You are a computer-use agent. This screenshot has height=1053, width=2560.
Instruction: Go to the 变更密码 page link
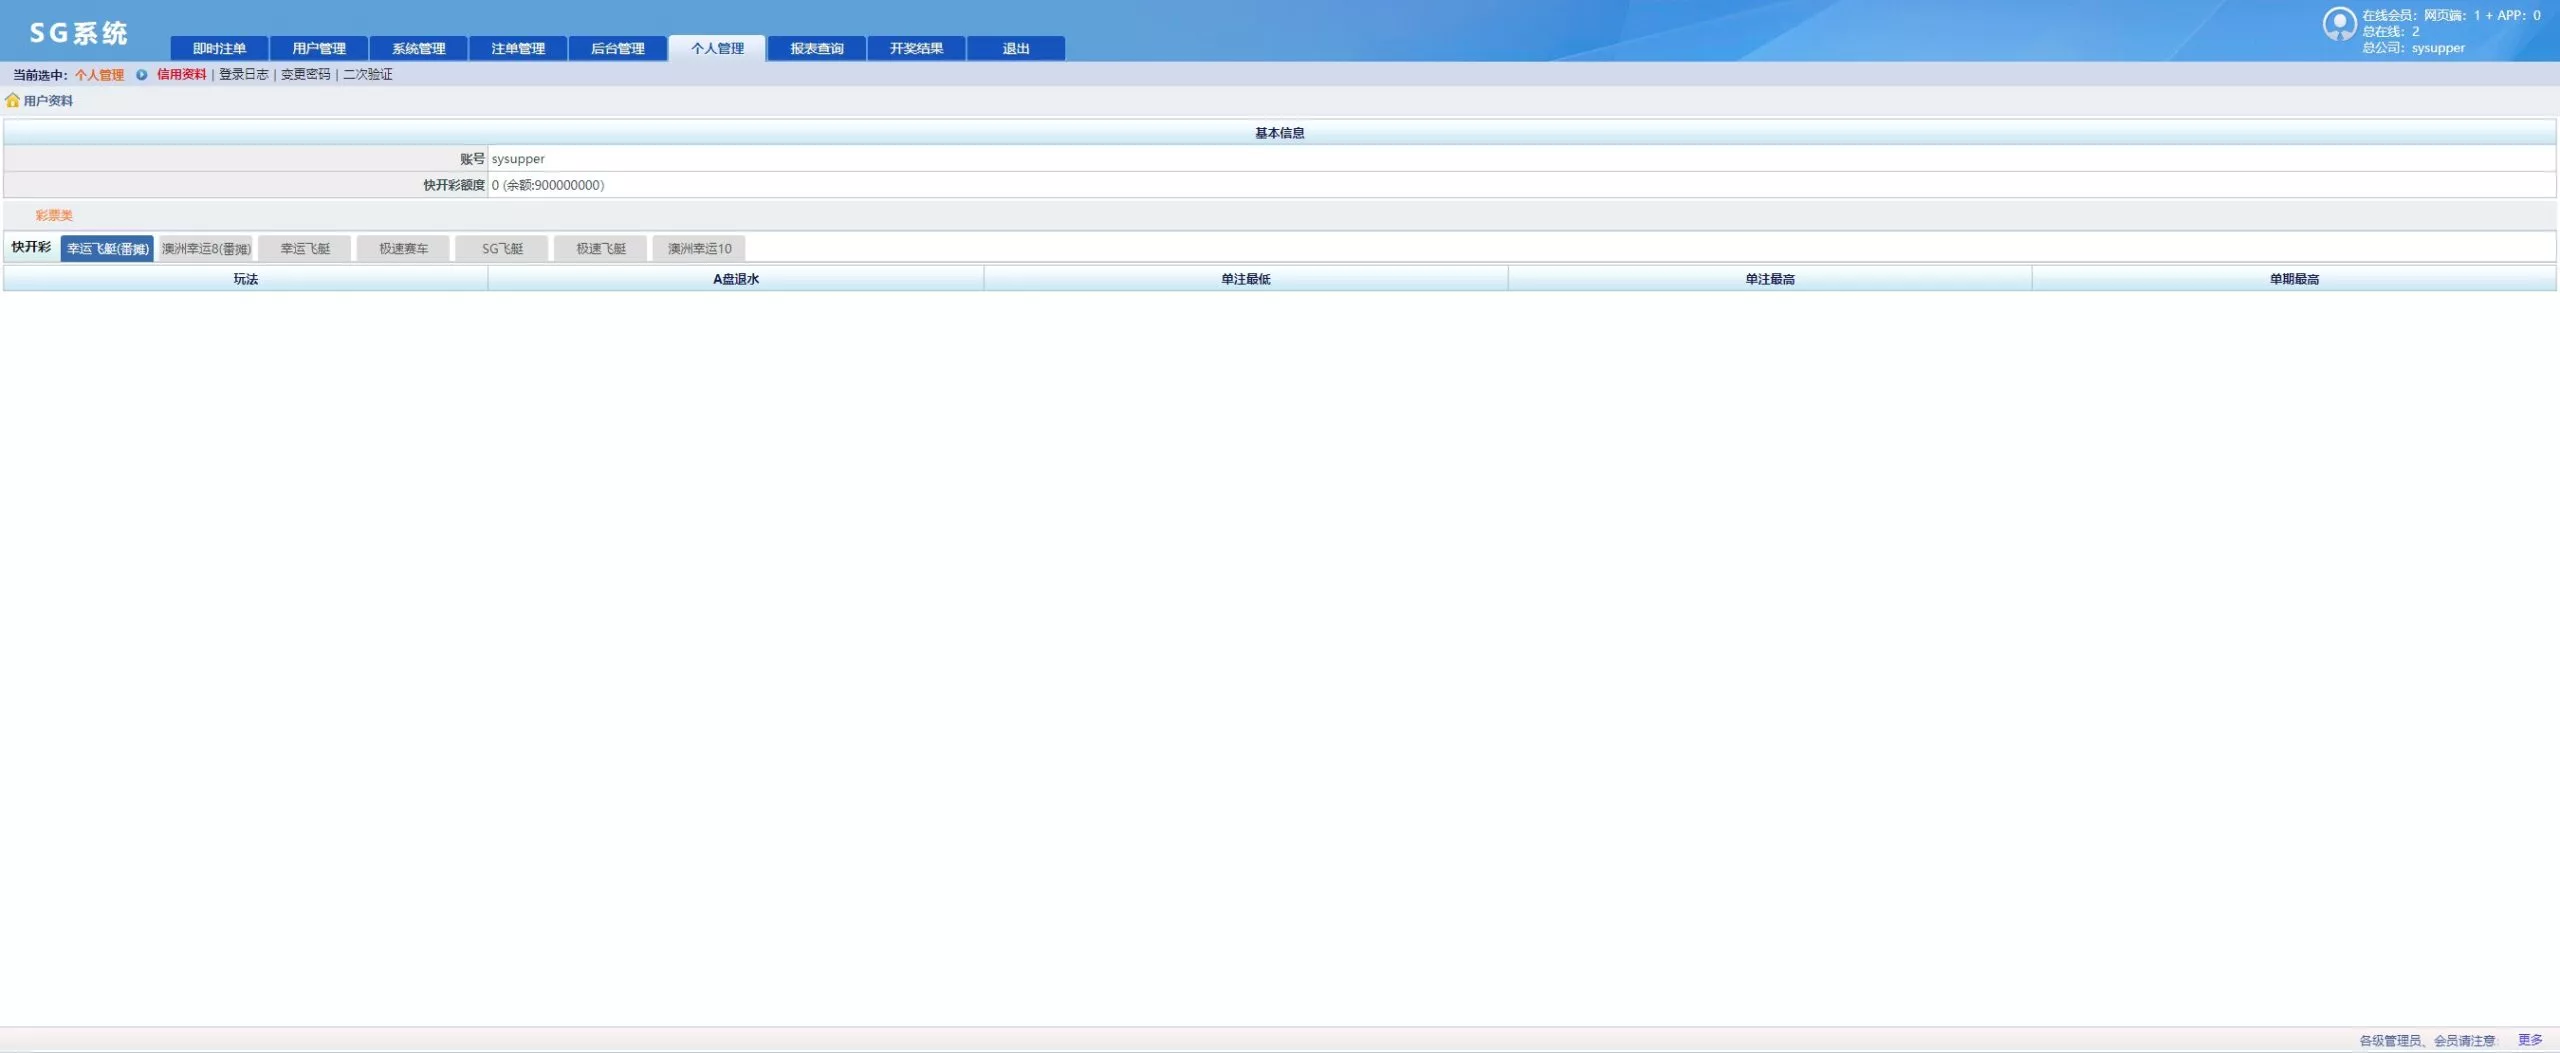coord(305,75)
